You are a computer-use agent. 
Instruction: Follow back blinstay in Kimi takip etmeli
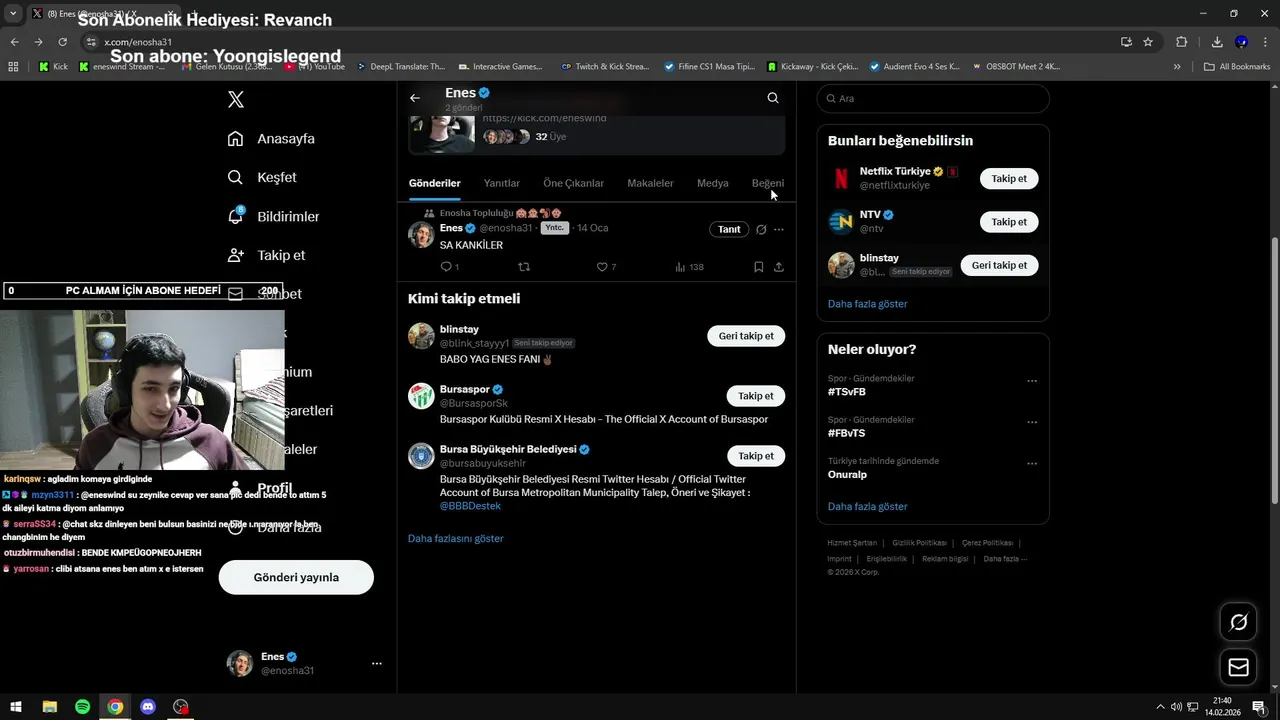746,336
